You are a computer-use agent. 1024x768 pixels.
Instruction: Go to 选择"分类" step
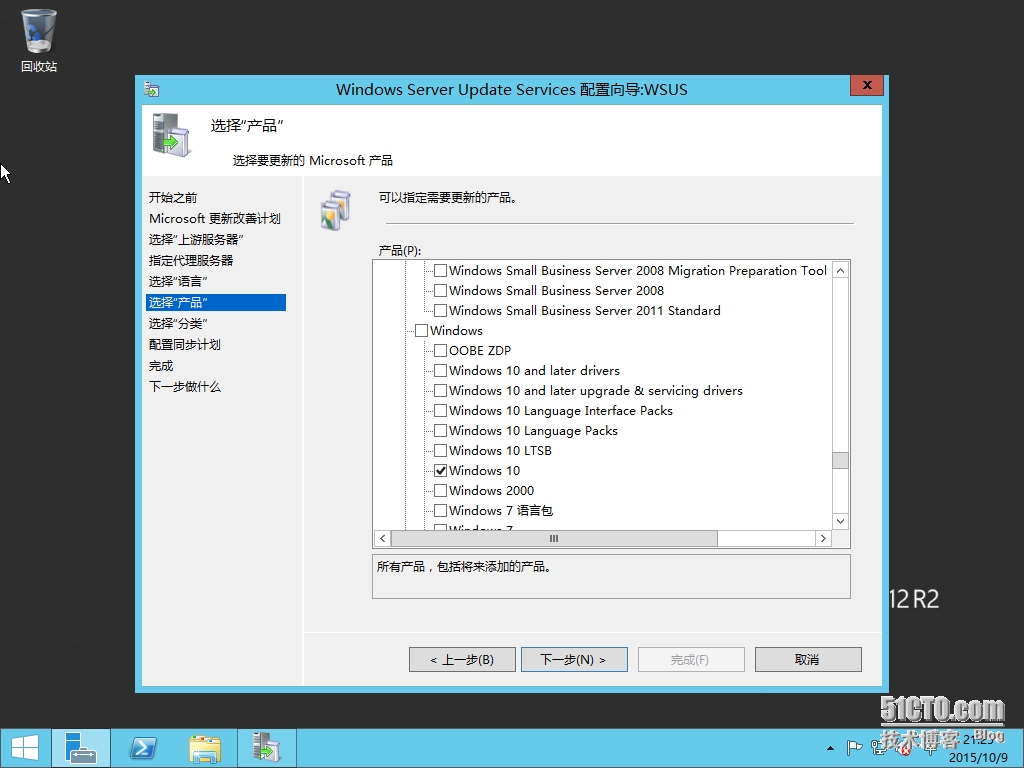[178, 323]
